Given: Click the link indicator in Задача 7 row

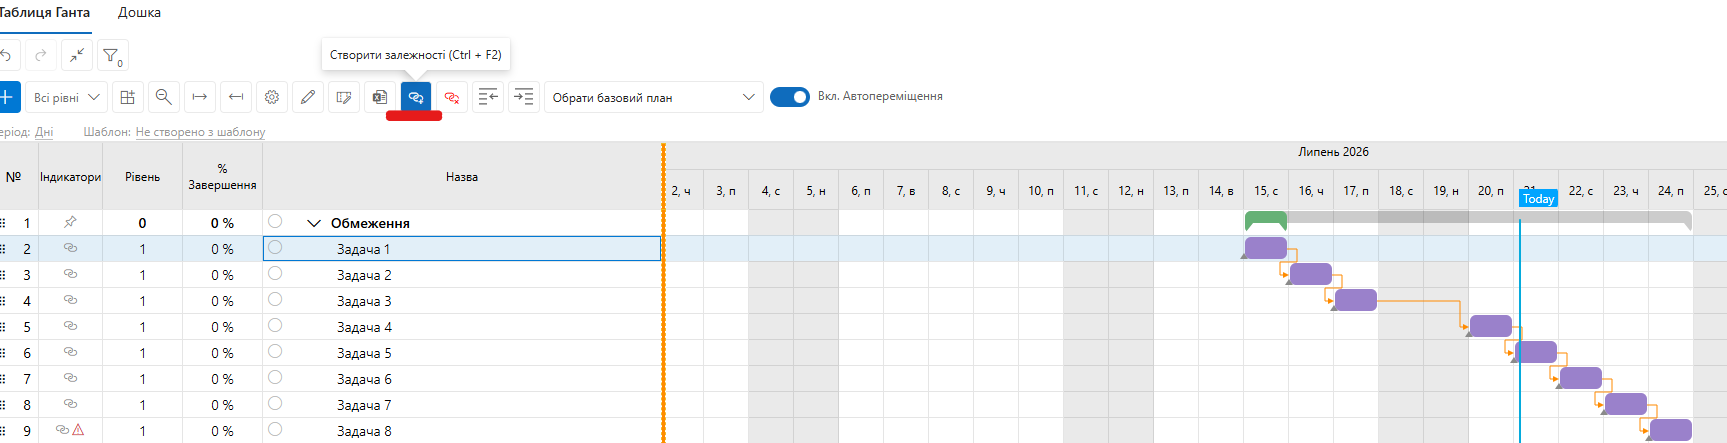Looking at the screenshot, I should (70, 403).
